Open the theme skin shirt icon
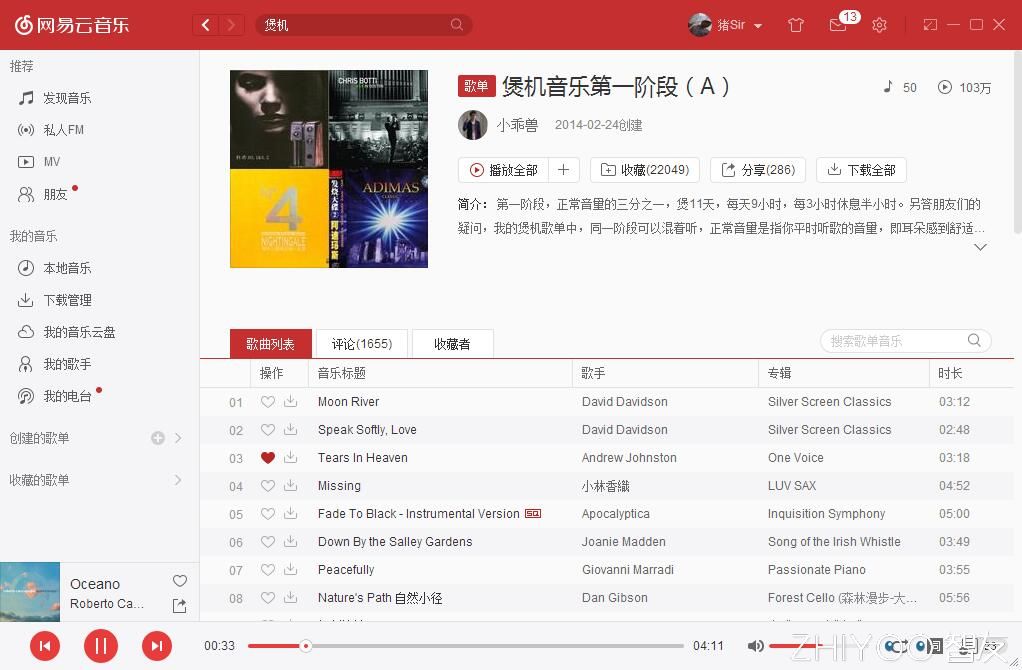 pos(796,25)
